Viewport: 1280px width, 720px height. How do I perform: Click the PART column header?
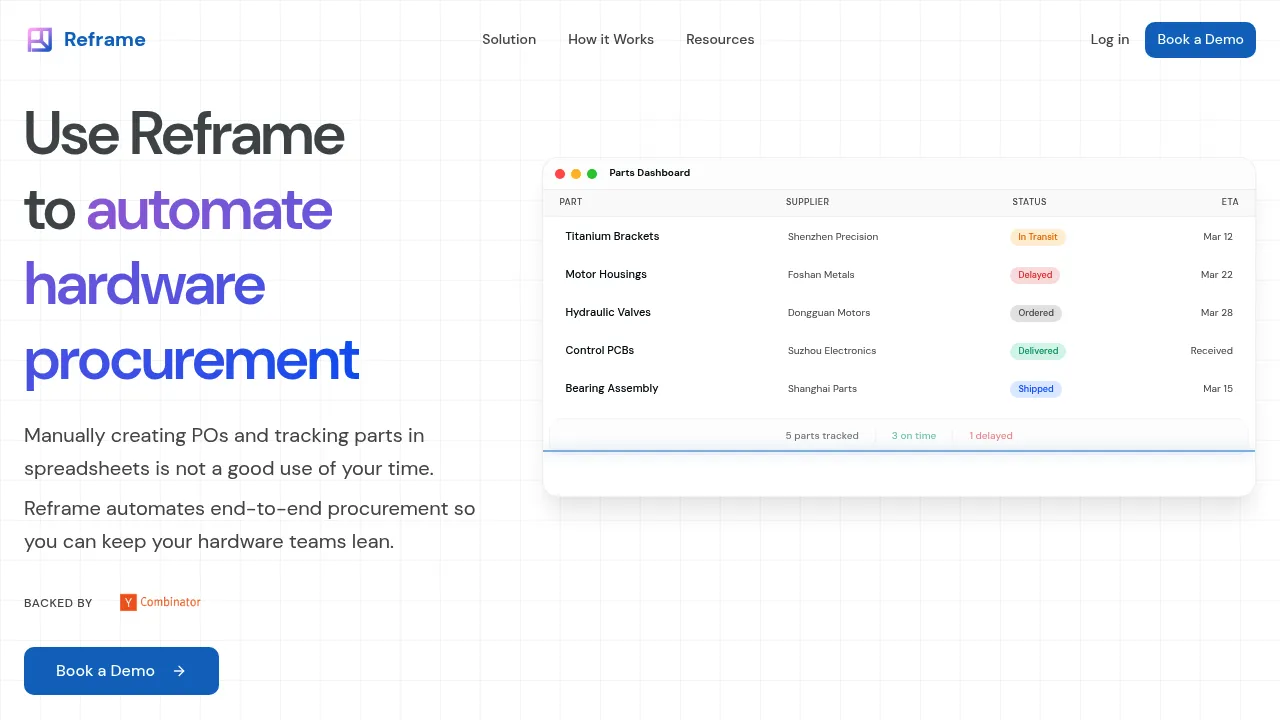[x=571, y=202]
